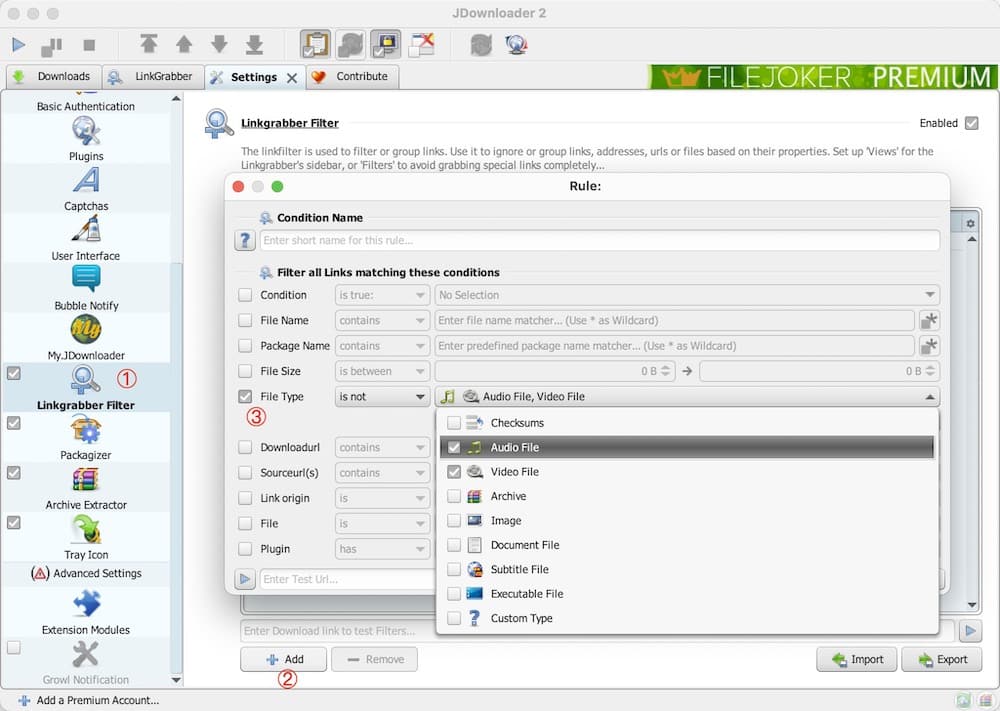Viewport: 1000px width, 711px height.
Task: Enable the Downloadurl filter checkbox
Action: coord(245,447)
